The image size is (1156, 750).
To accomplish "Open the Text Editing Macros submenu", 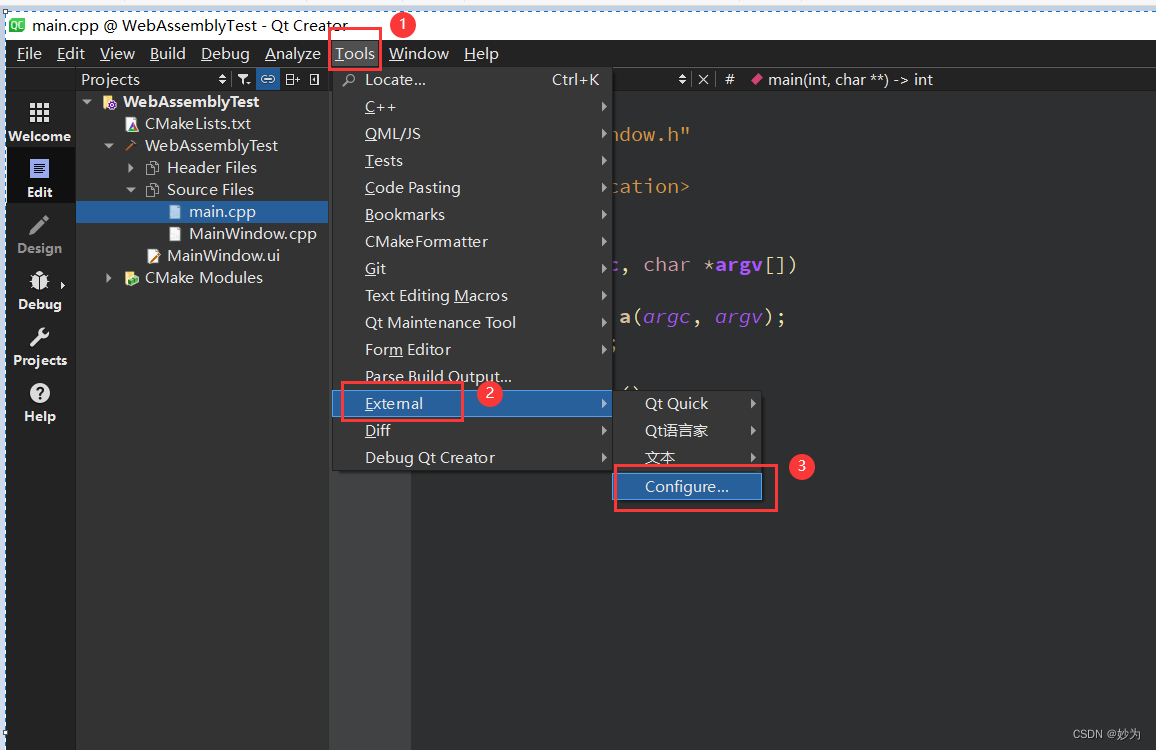I will point(472,296).
